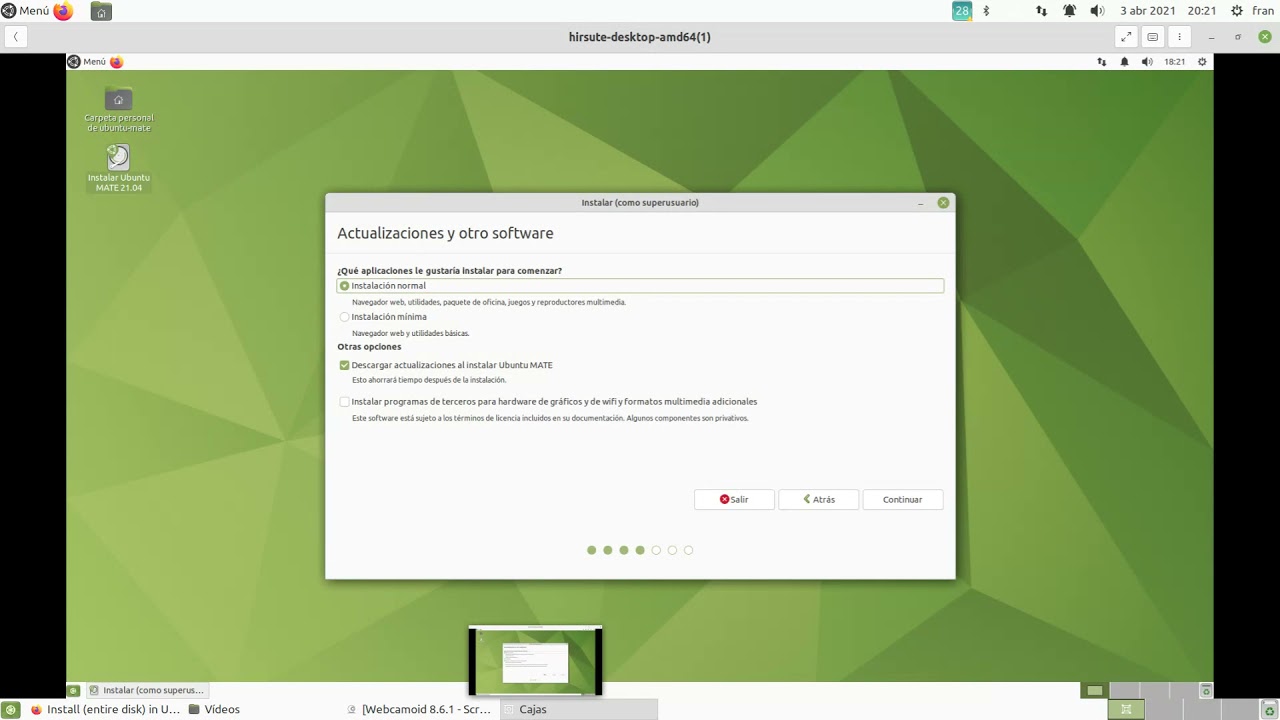1280x720 pixels.
Task: Go back using the Boxes back arrow
Action: tap(15, 37)
